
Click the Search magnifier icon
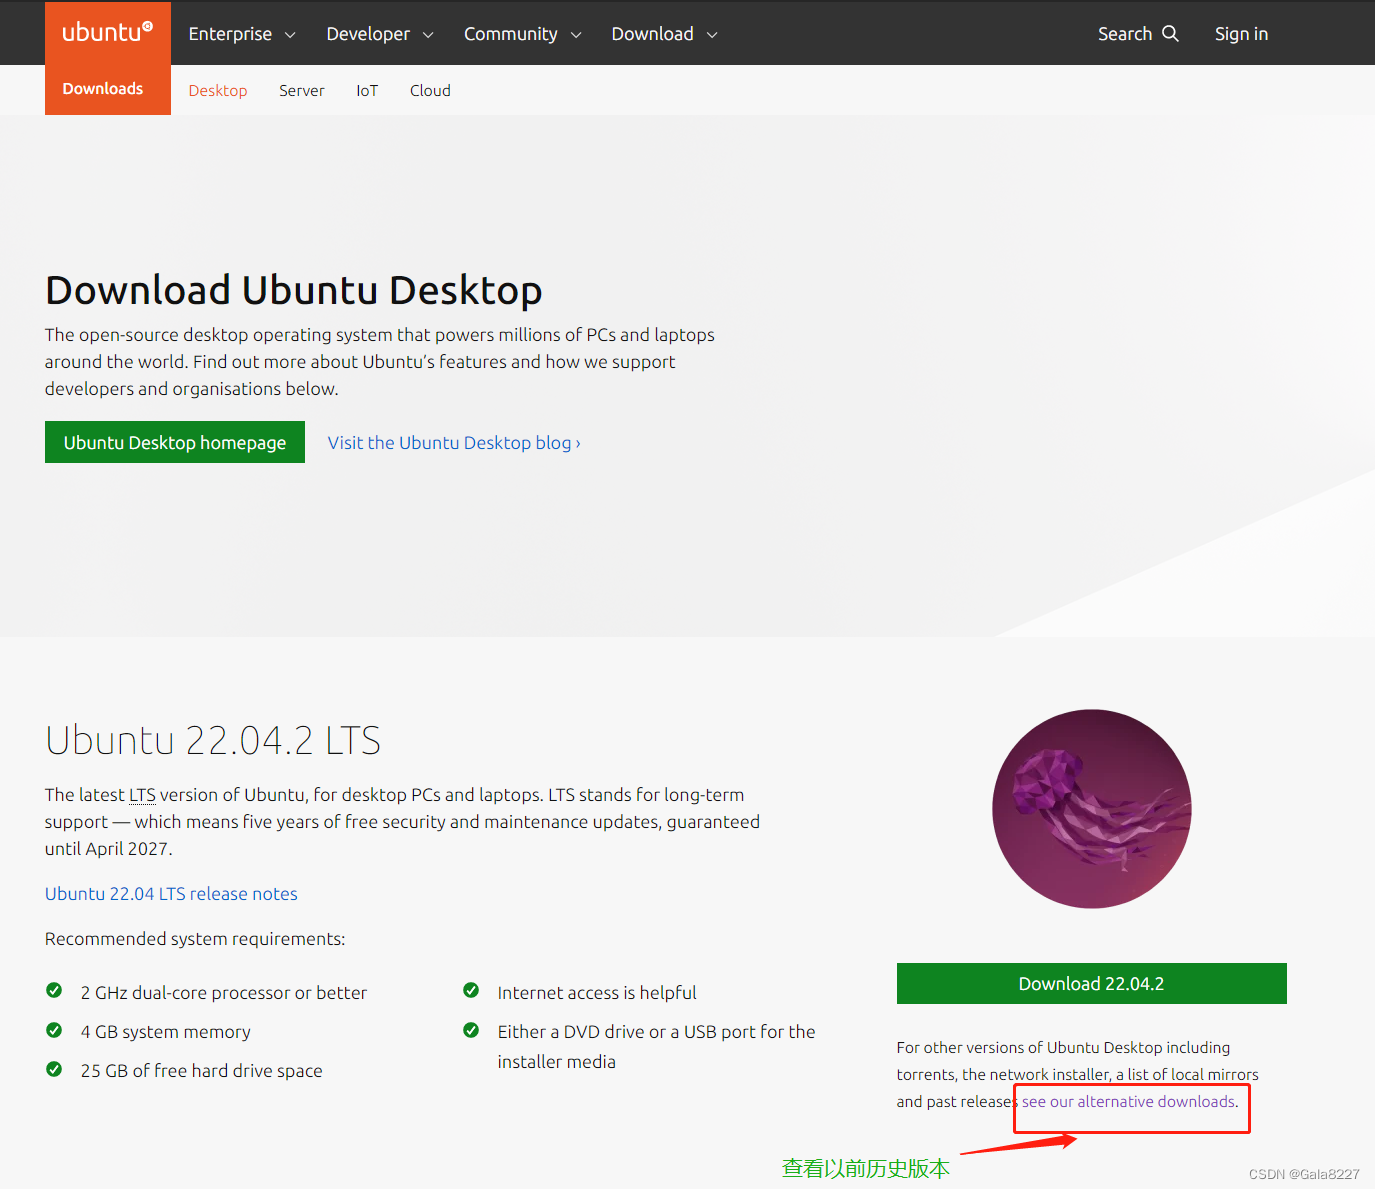click(1170, 34)
